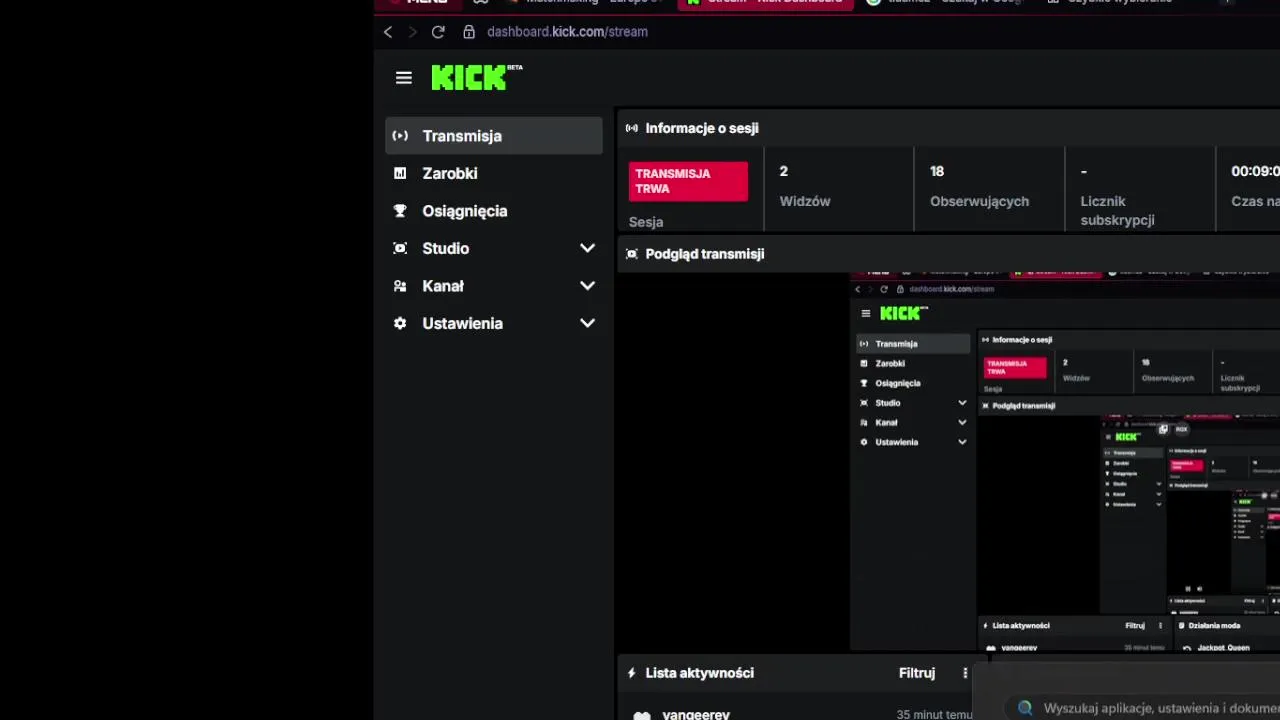Click the dashboard.kick.com/stream address bar
The image size is (1280, 720).
567,32
